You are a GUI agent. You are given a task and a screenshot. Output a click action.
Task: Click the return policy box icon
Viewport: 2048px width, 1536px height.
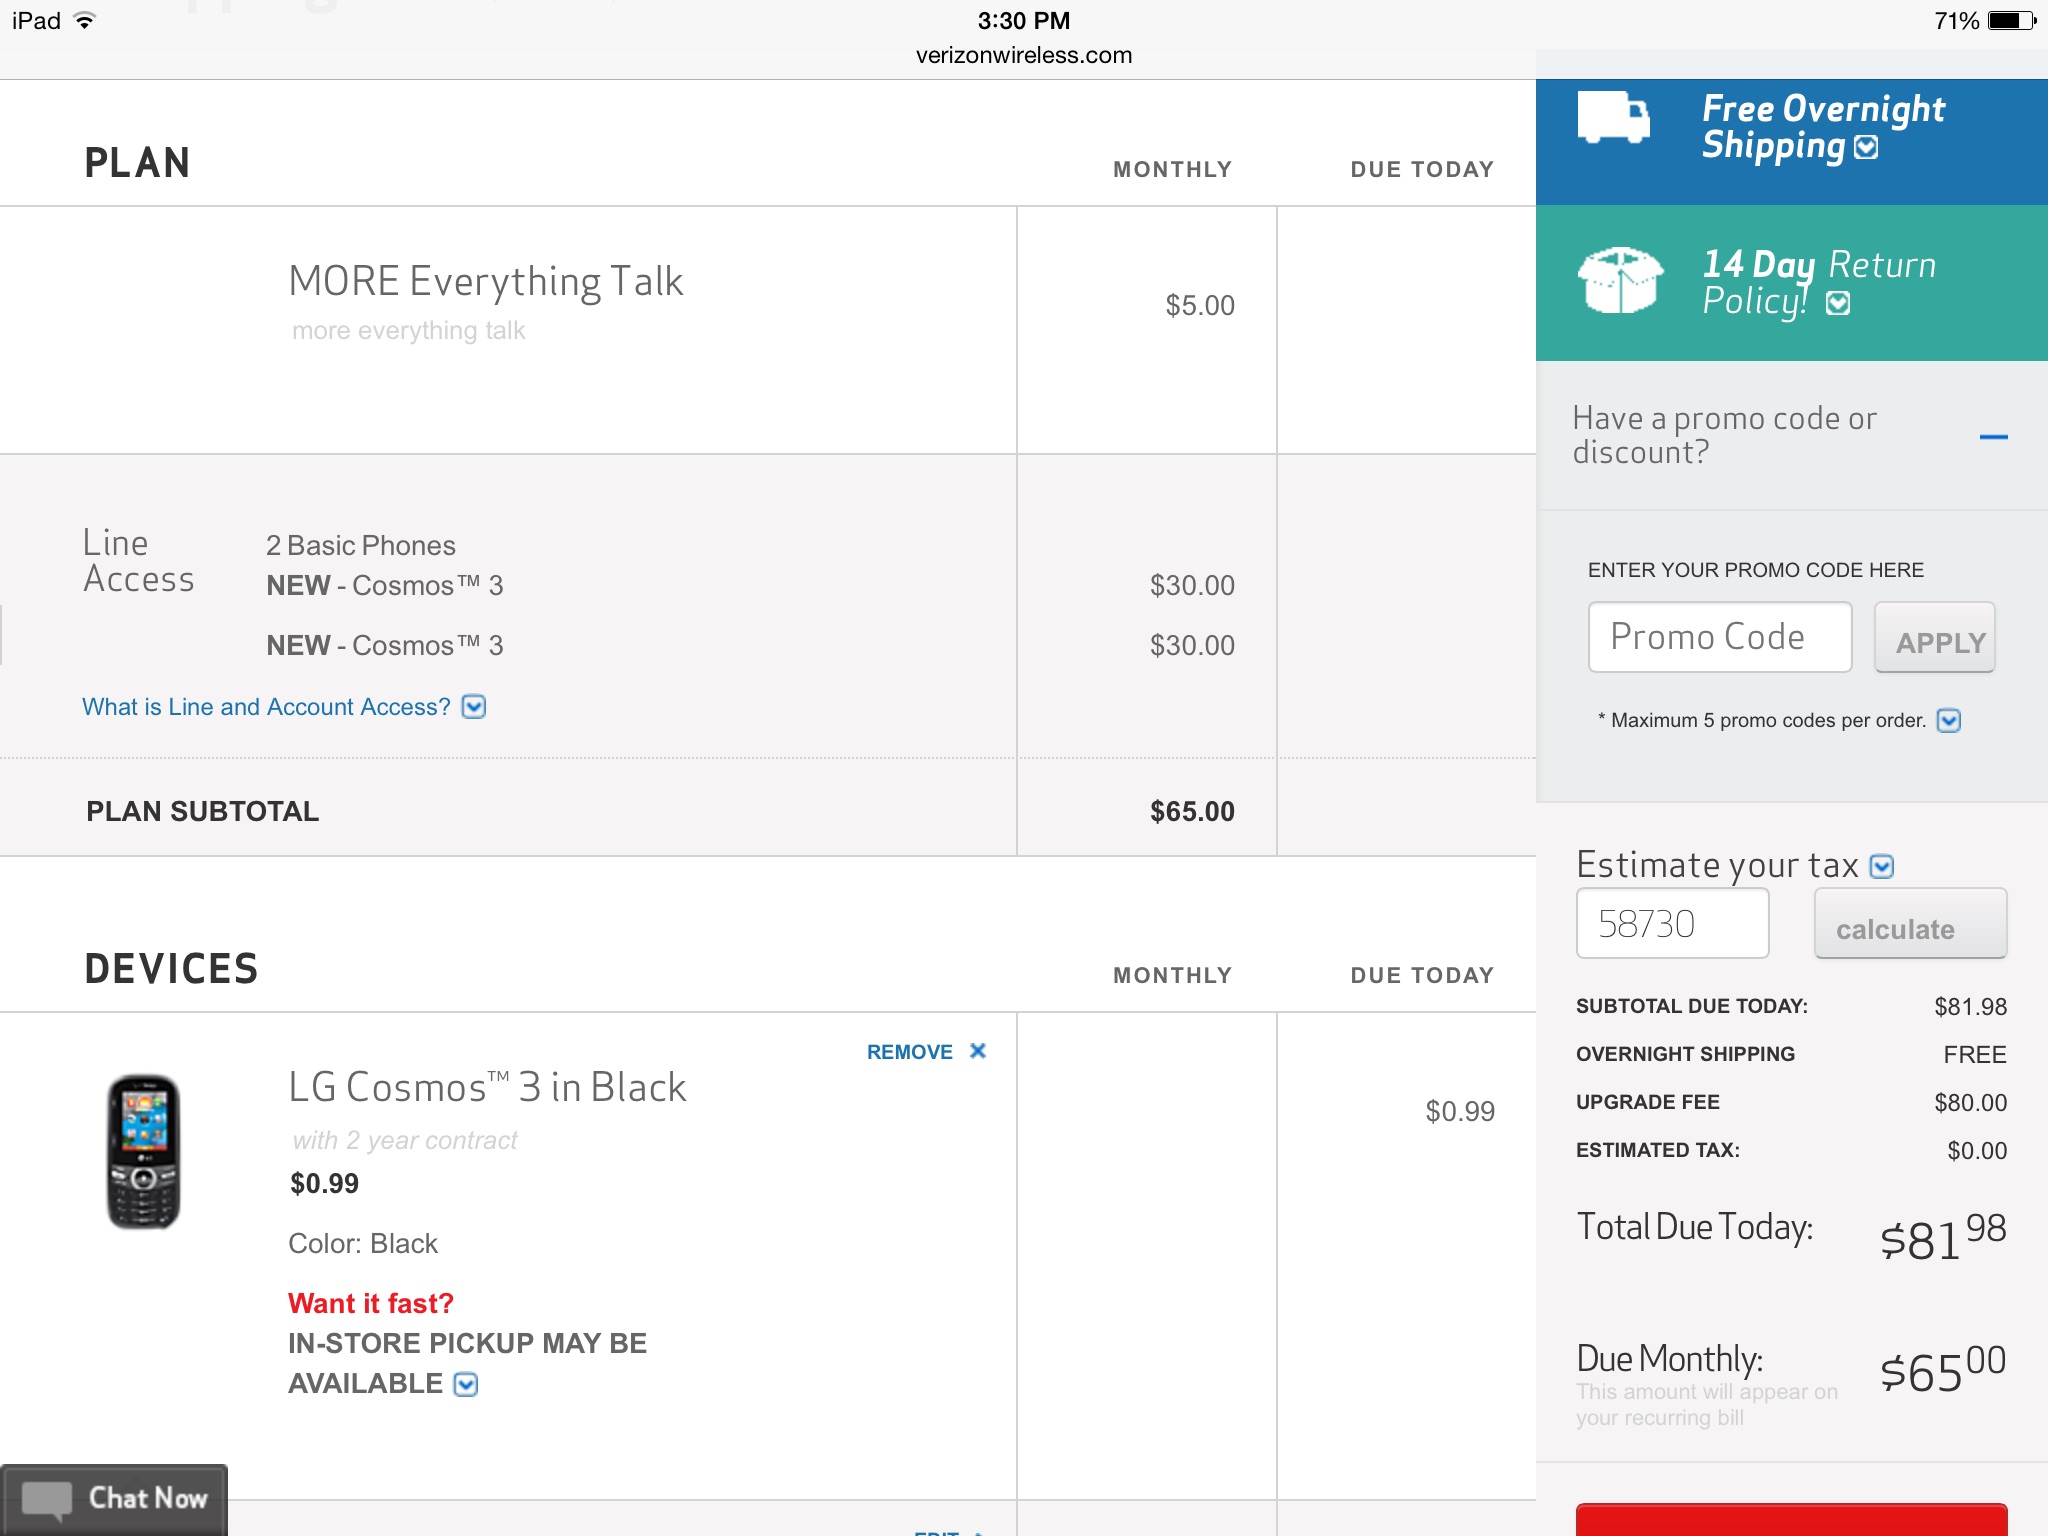coord(1619,280)
